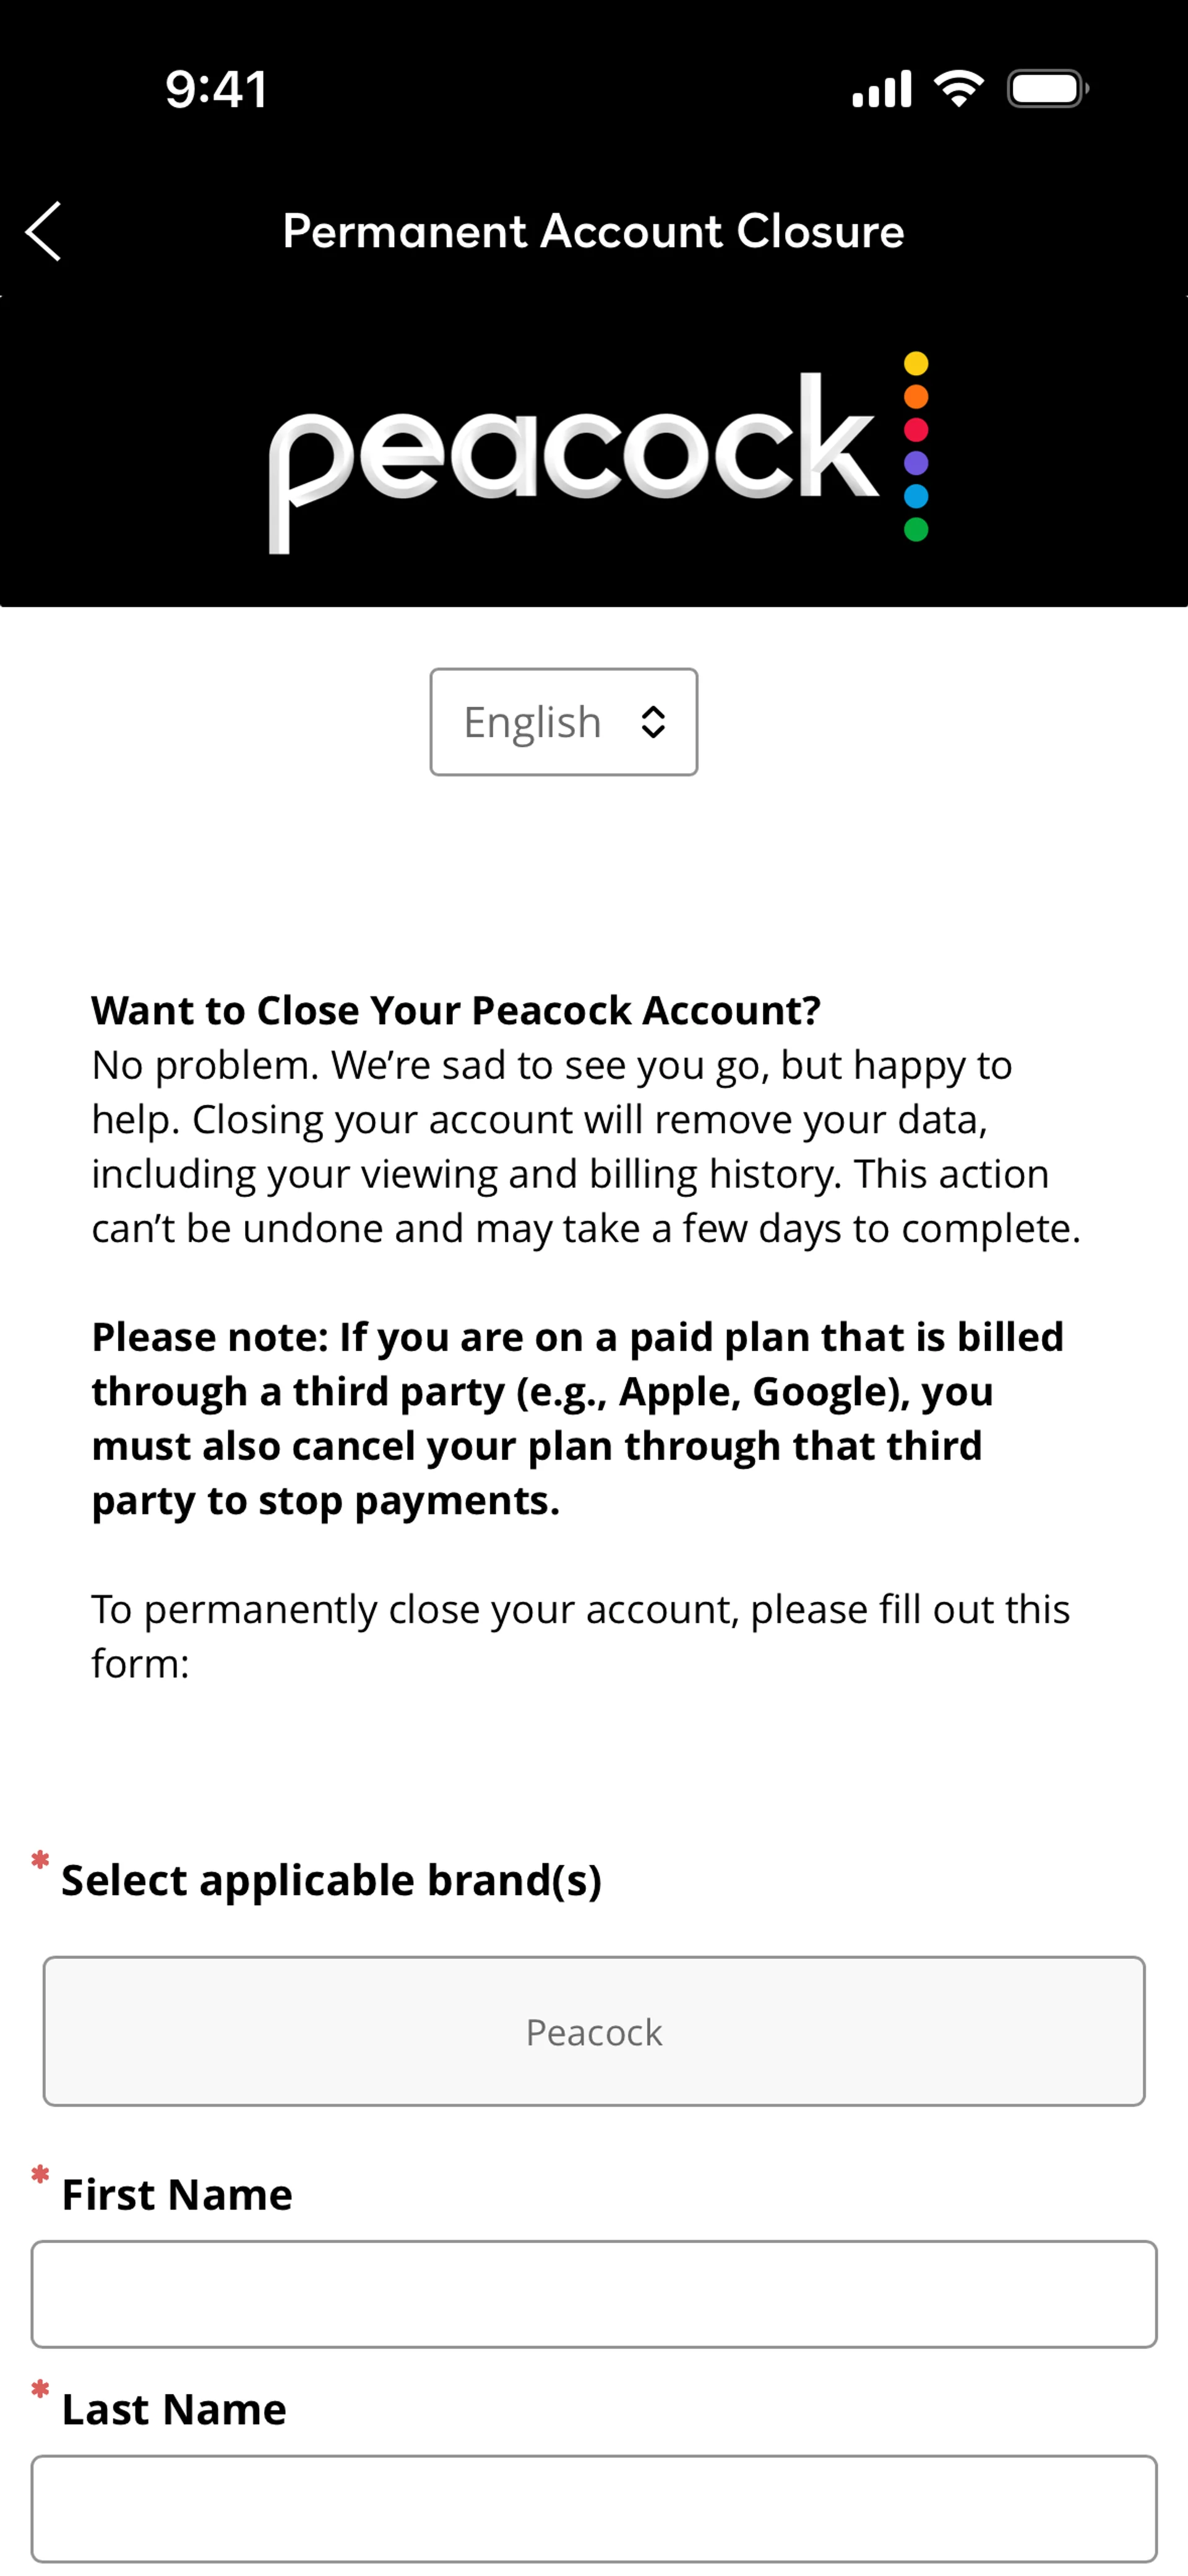Click the purple dot in Peacock logo
The width and height of the screenshot is (1188, 2576).
pos(916,463)
